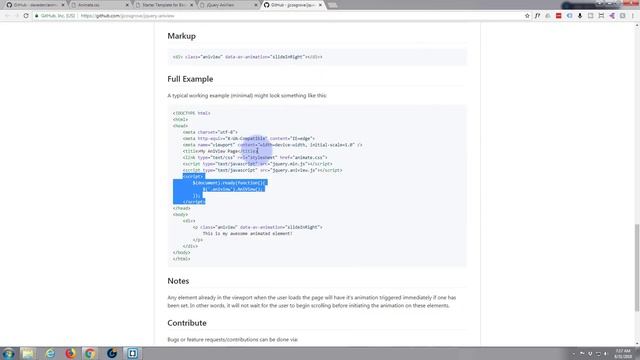640x360 pixels.
Task: Reload the GitHub page
Action: pyautogui.click(x=26, y=16)
